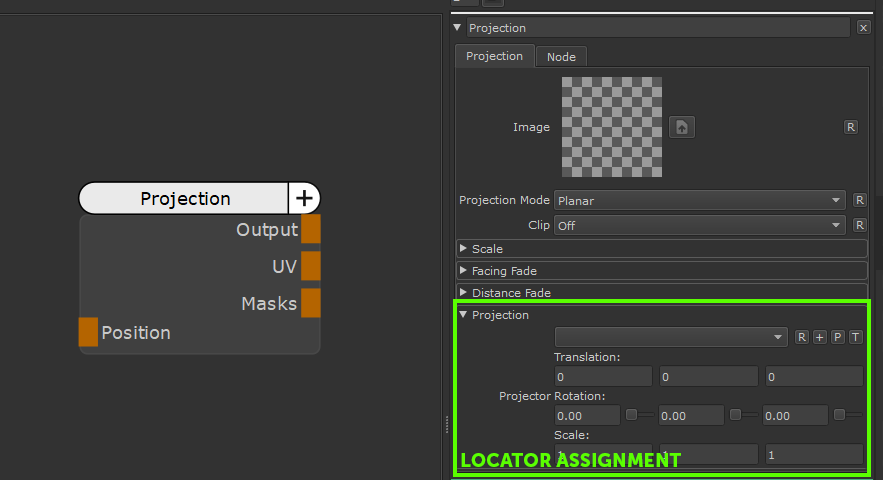Screen dimensions: 883x480
Task: Reset the Clip setting with R
Action: 859,225
